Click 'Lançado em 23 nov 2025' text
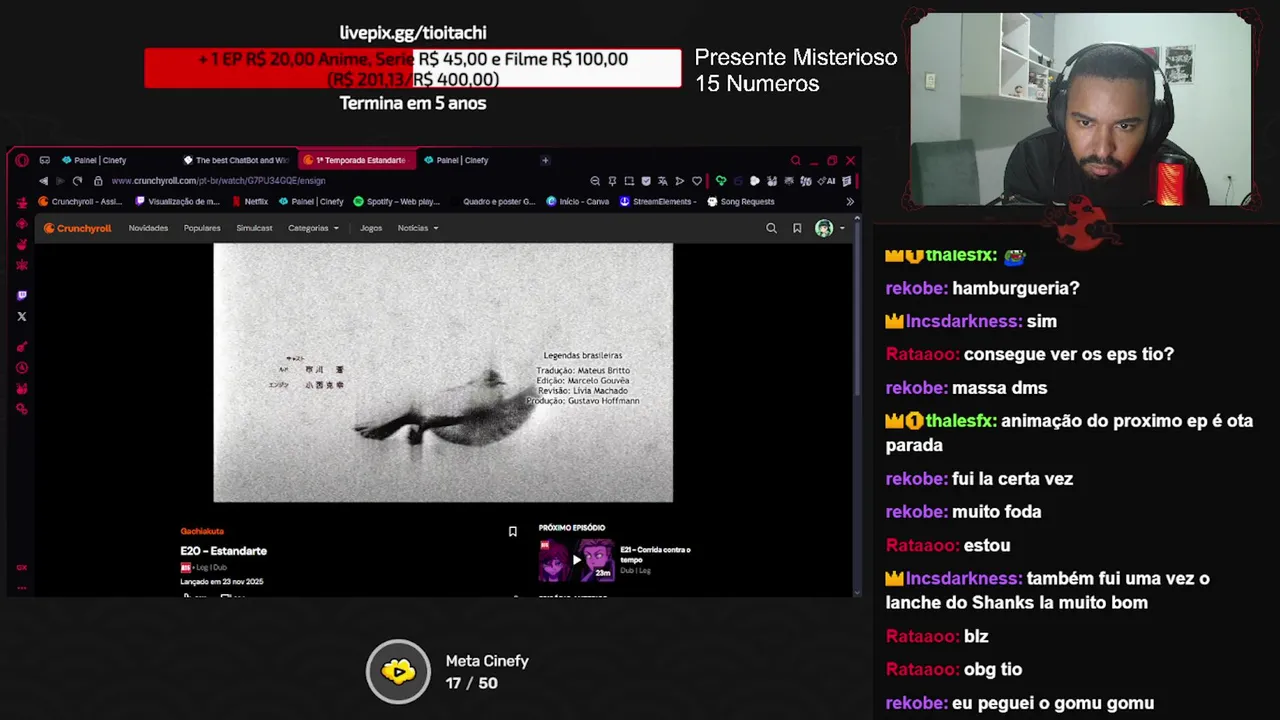 point(221,581)
